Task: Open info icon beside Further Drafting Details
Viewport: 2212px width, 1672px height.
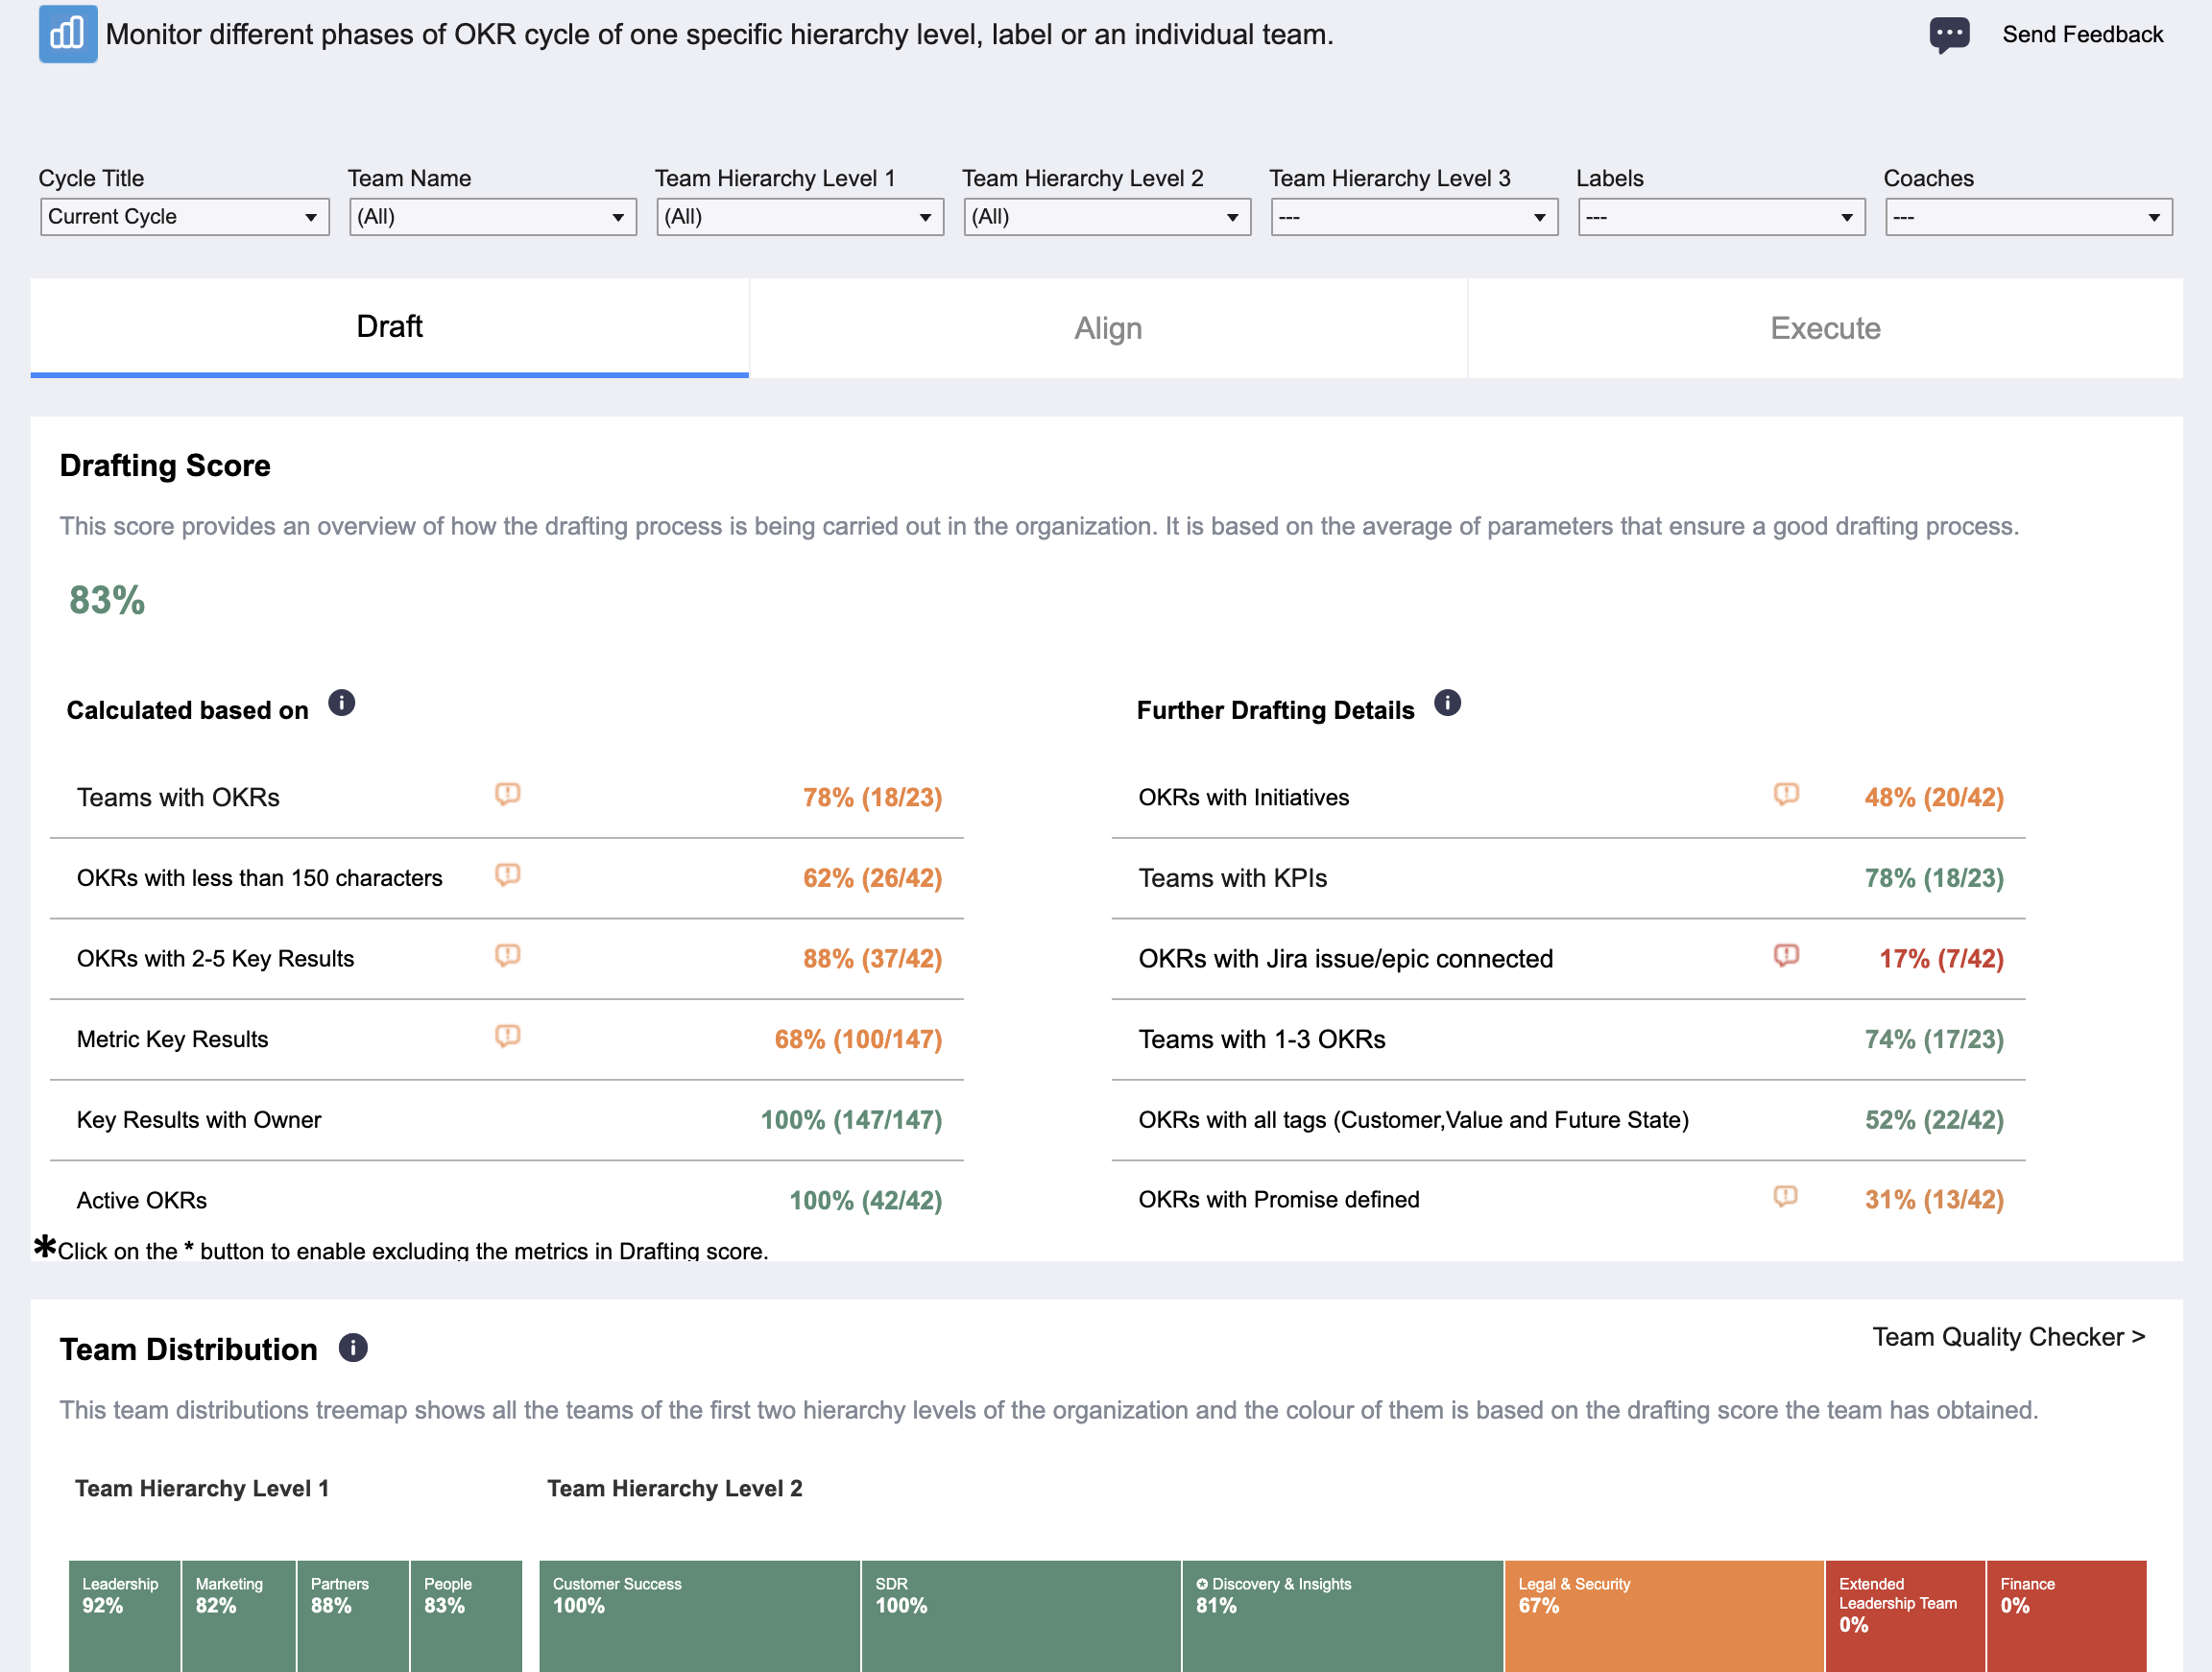Action: point(1447,703)
